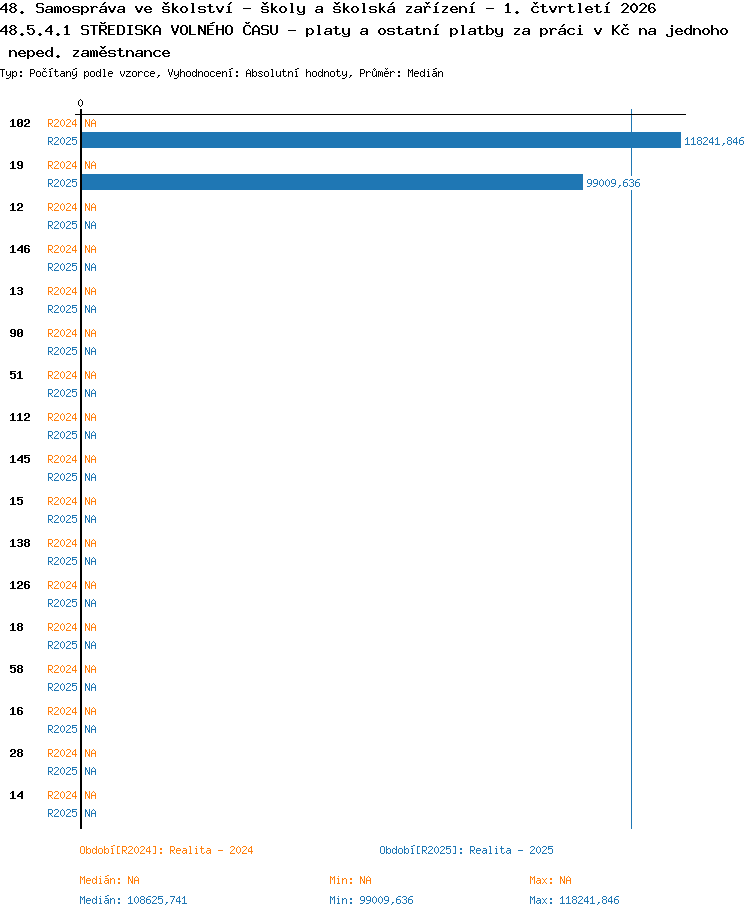Click the orange Medián: NA text
This screenshot has height=918, width=750.
[x=109, y=881]
